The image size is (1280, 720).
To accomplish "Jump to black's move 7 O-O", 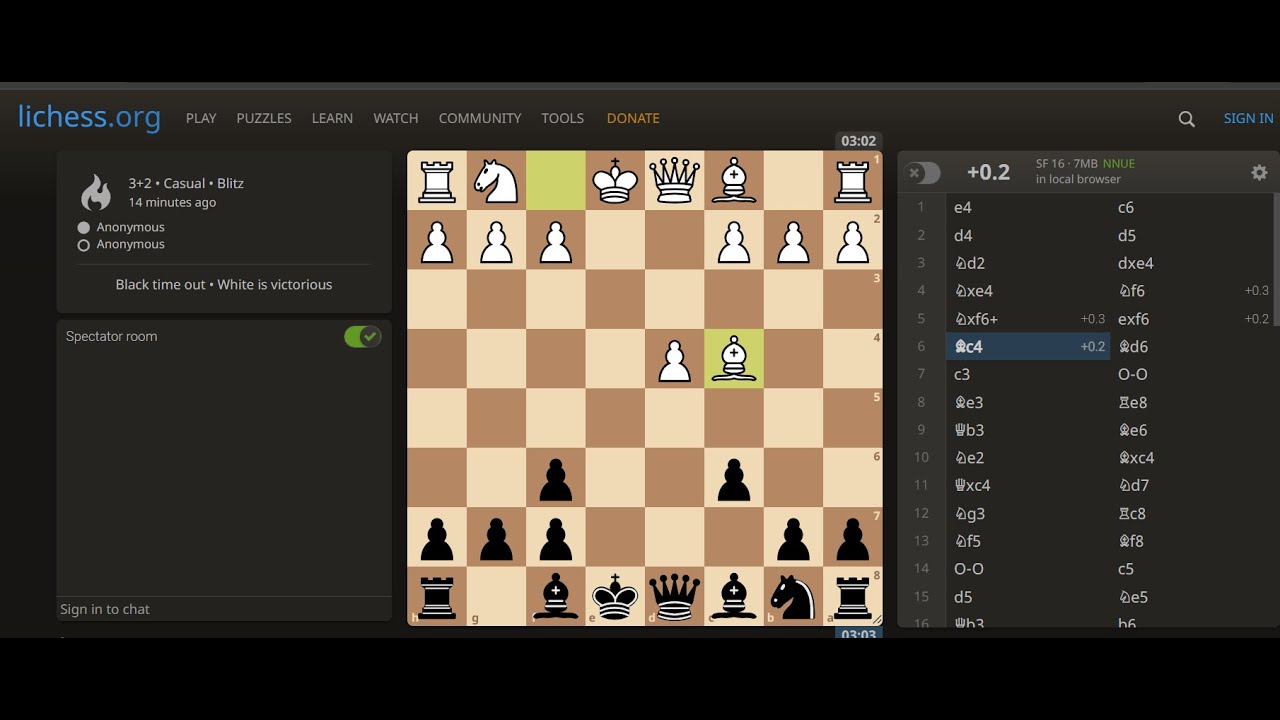I will click(x=1192, y=375).
